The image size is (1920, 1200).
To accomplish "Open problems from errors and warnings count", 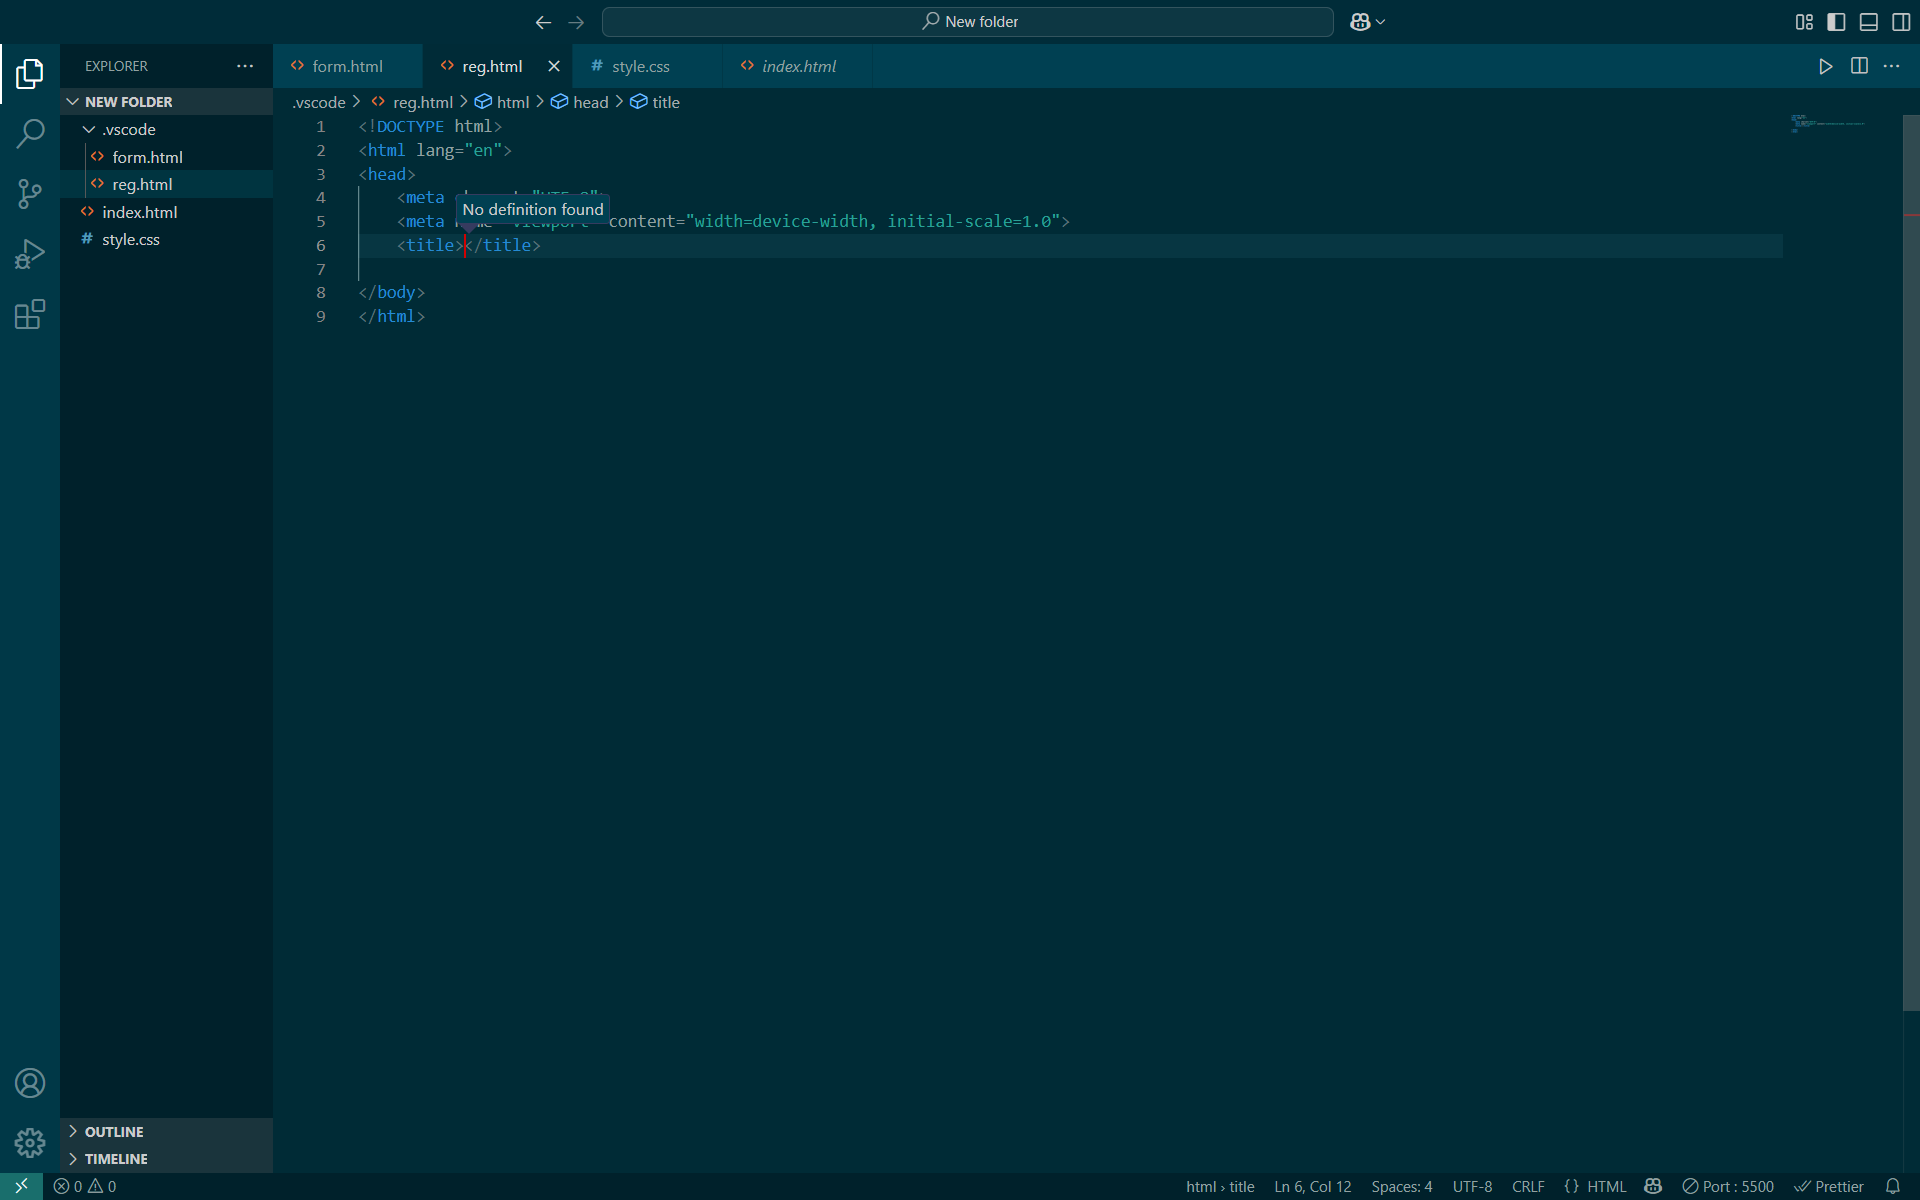I will 85,1186.
